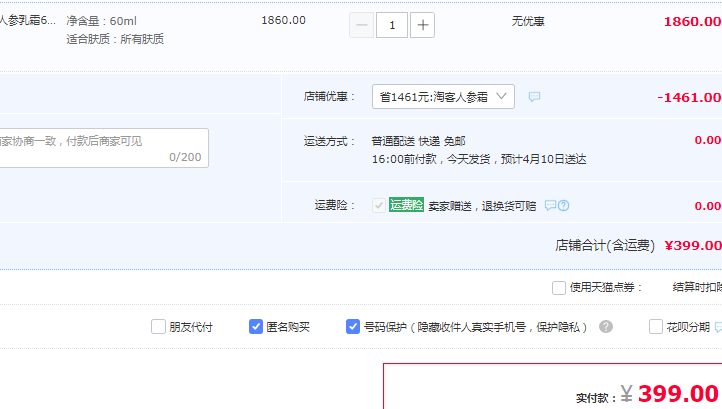Viewport: 722px width, 409px height.
Task: Click the unit price 1860.00
Action: [283, 20]
